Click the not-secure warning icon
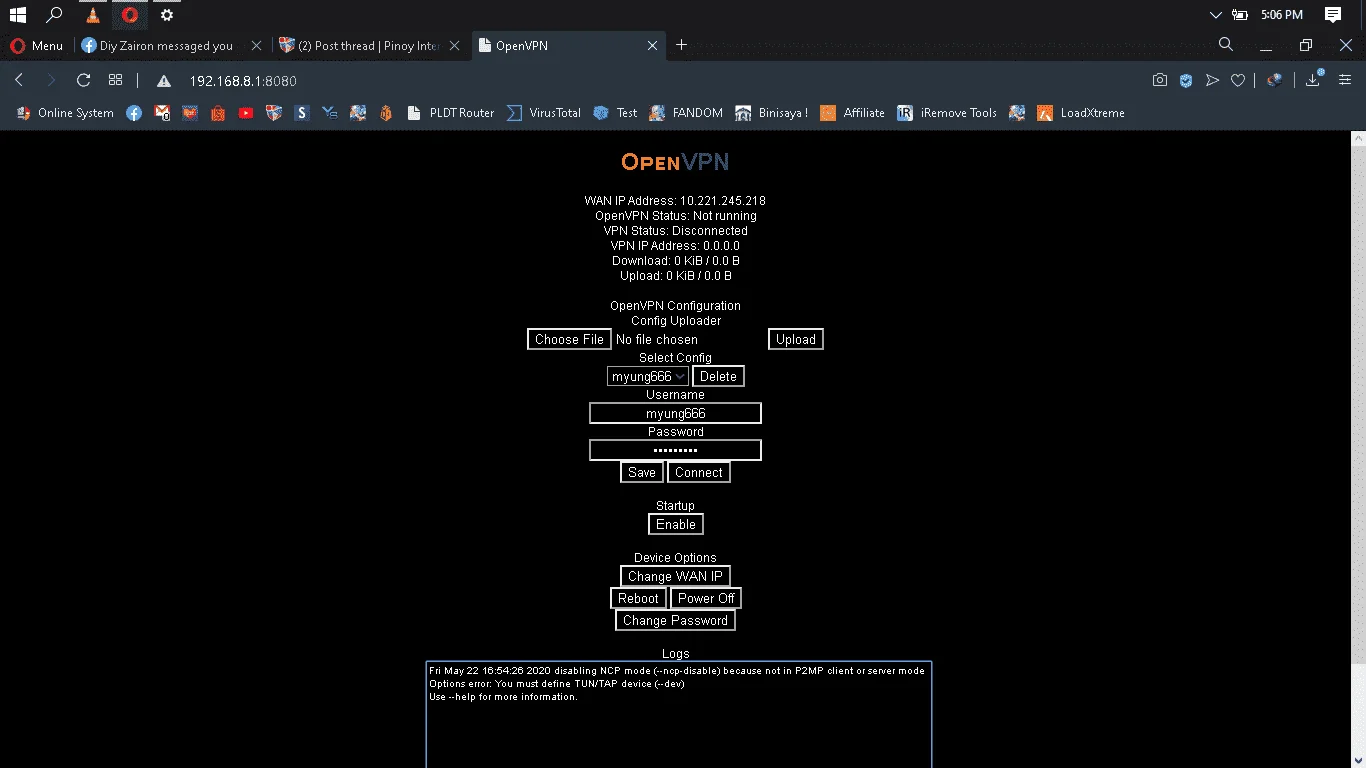Viewport: 1366px width, 768px height. pos(164,81)
